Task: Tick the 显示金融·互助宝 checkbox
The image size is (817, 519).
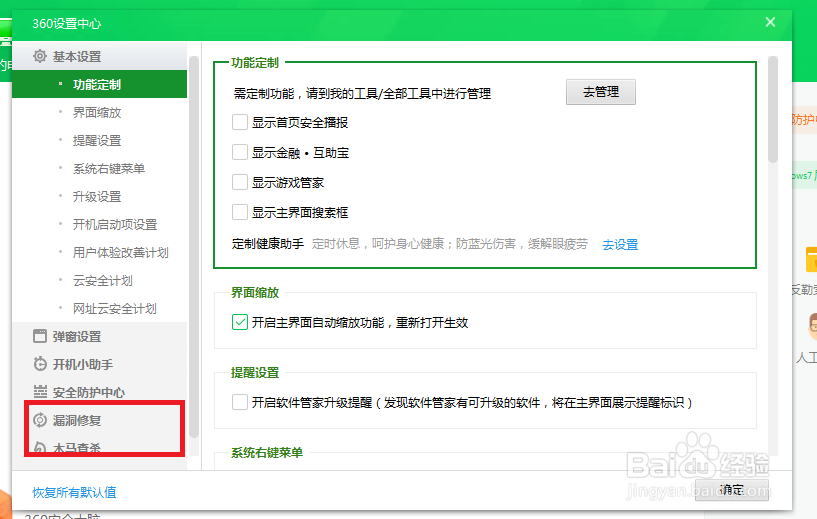Action: click(x=240, y=152)
